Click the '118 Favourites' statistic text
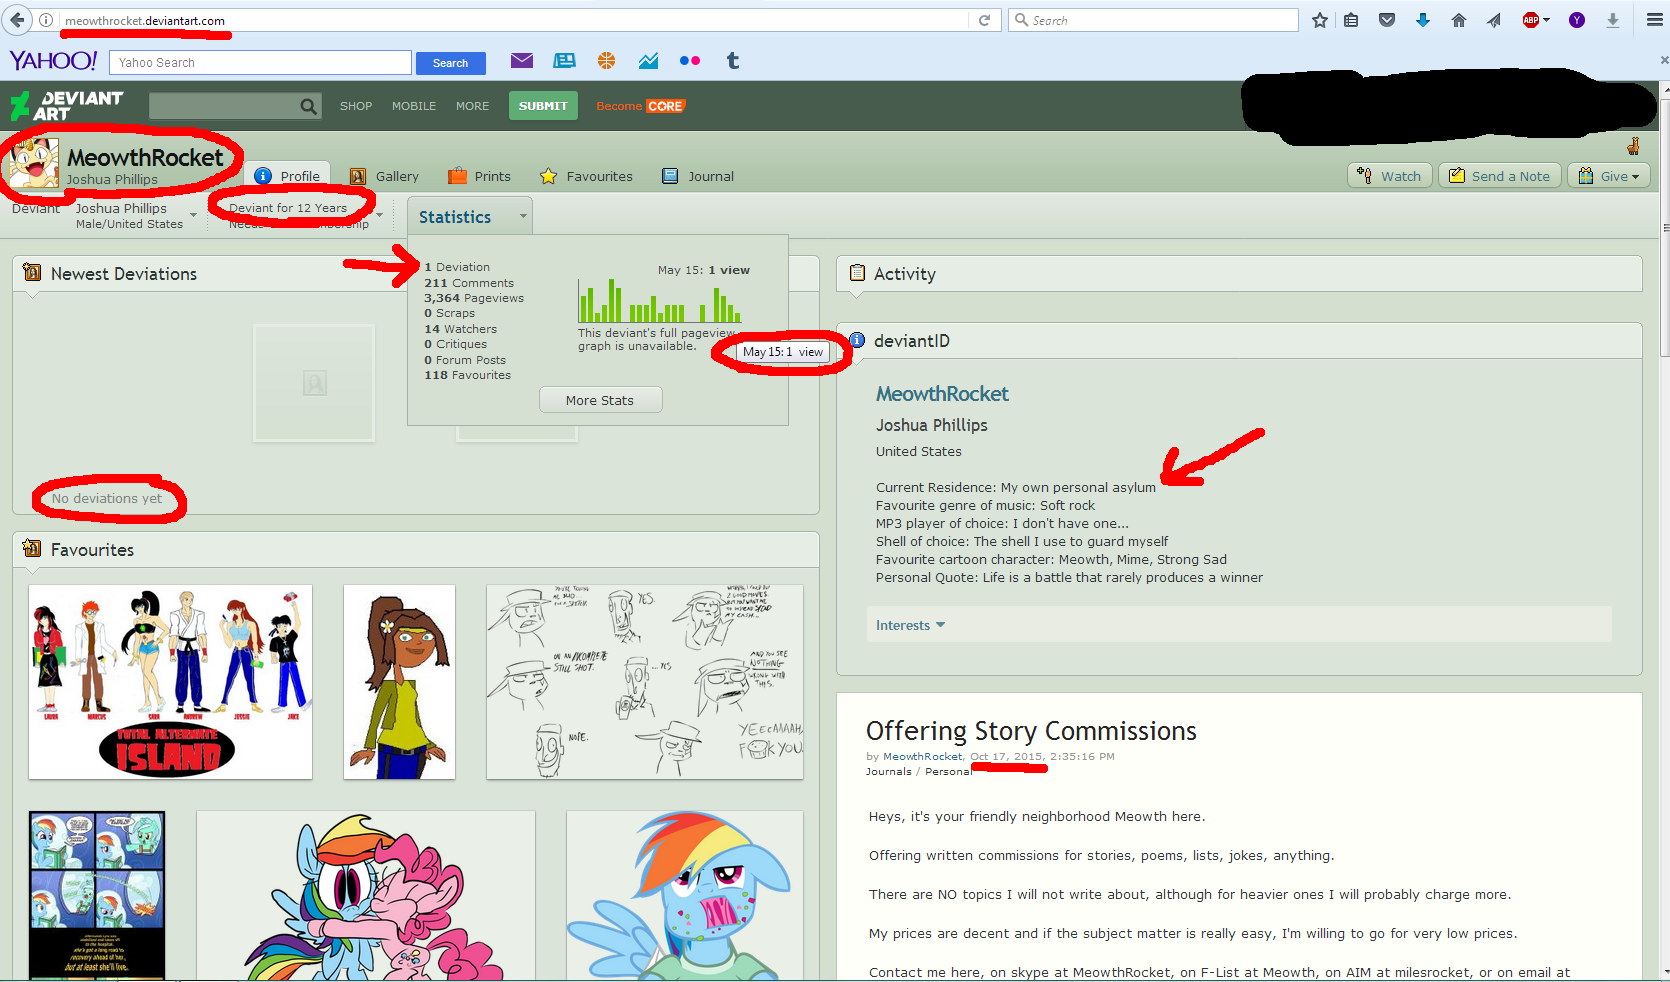Screen dimensions: 1670x982 click(467, 375)
